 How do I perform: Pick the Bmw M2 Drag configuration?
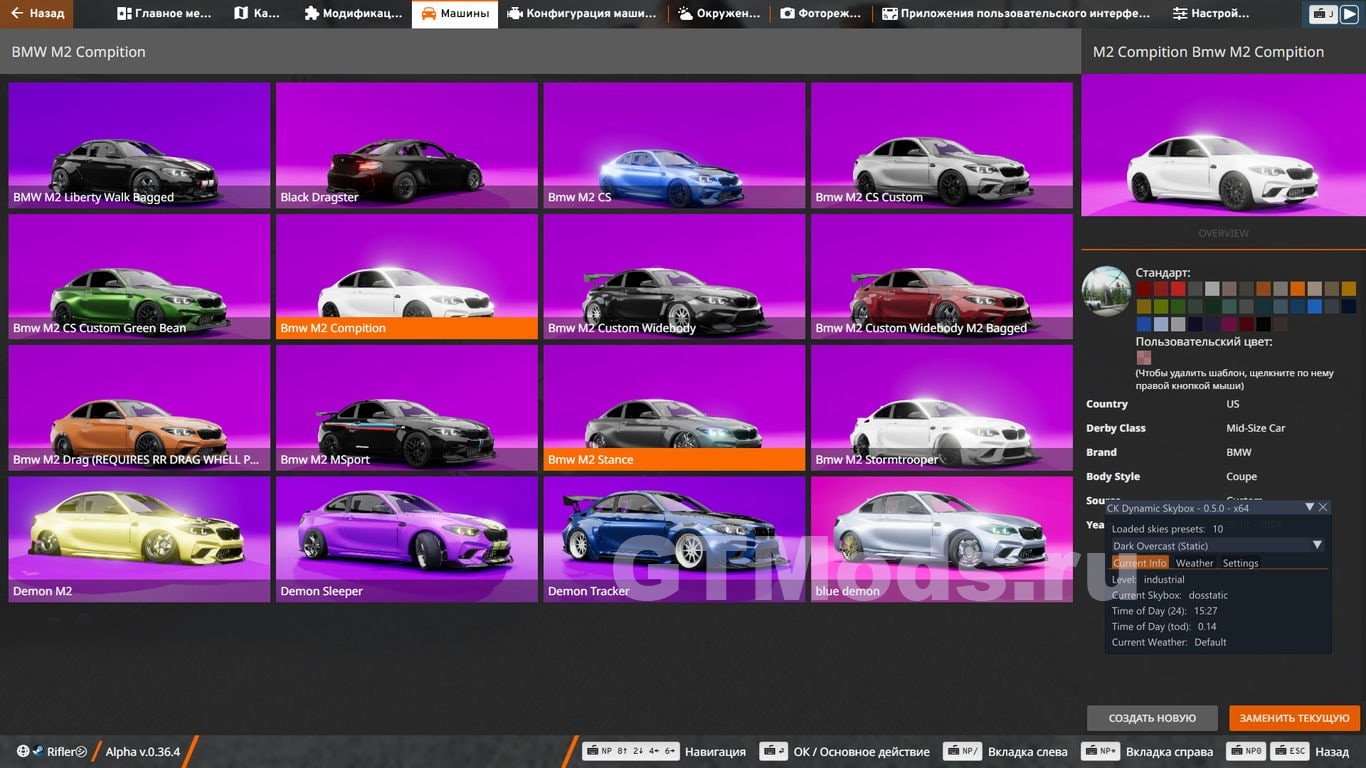tap(139, 408)
